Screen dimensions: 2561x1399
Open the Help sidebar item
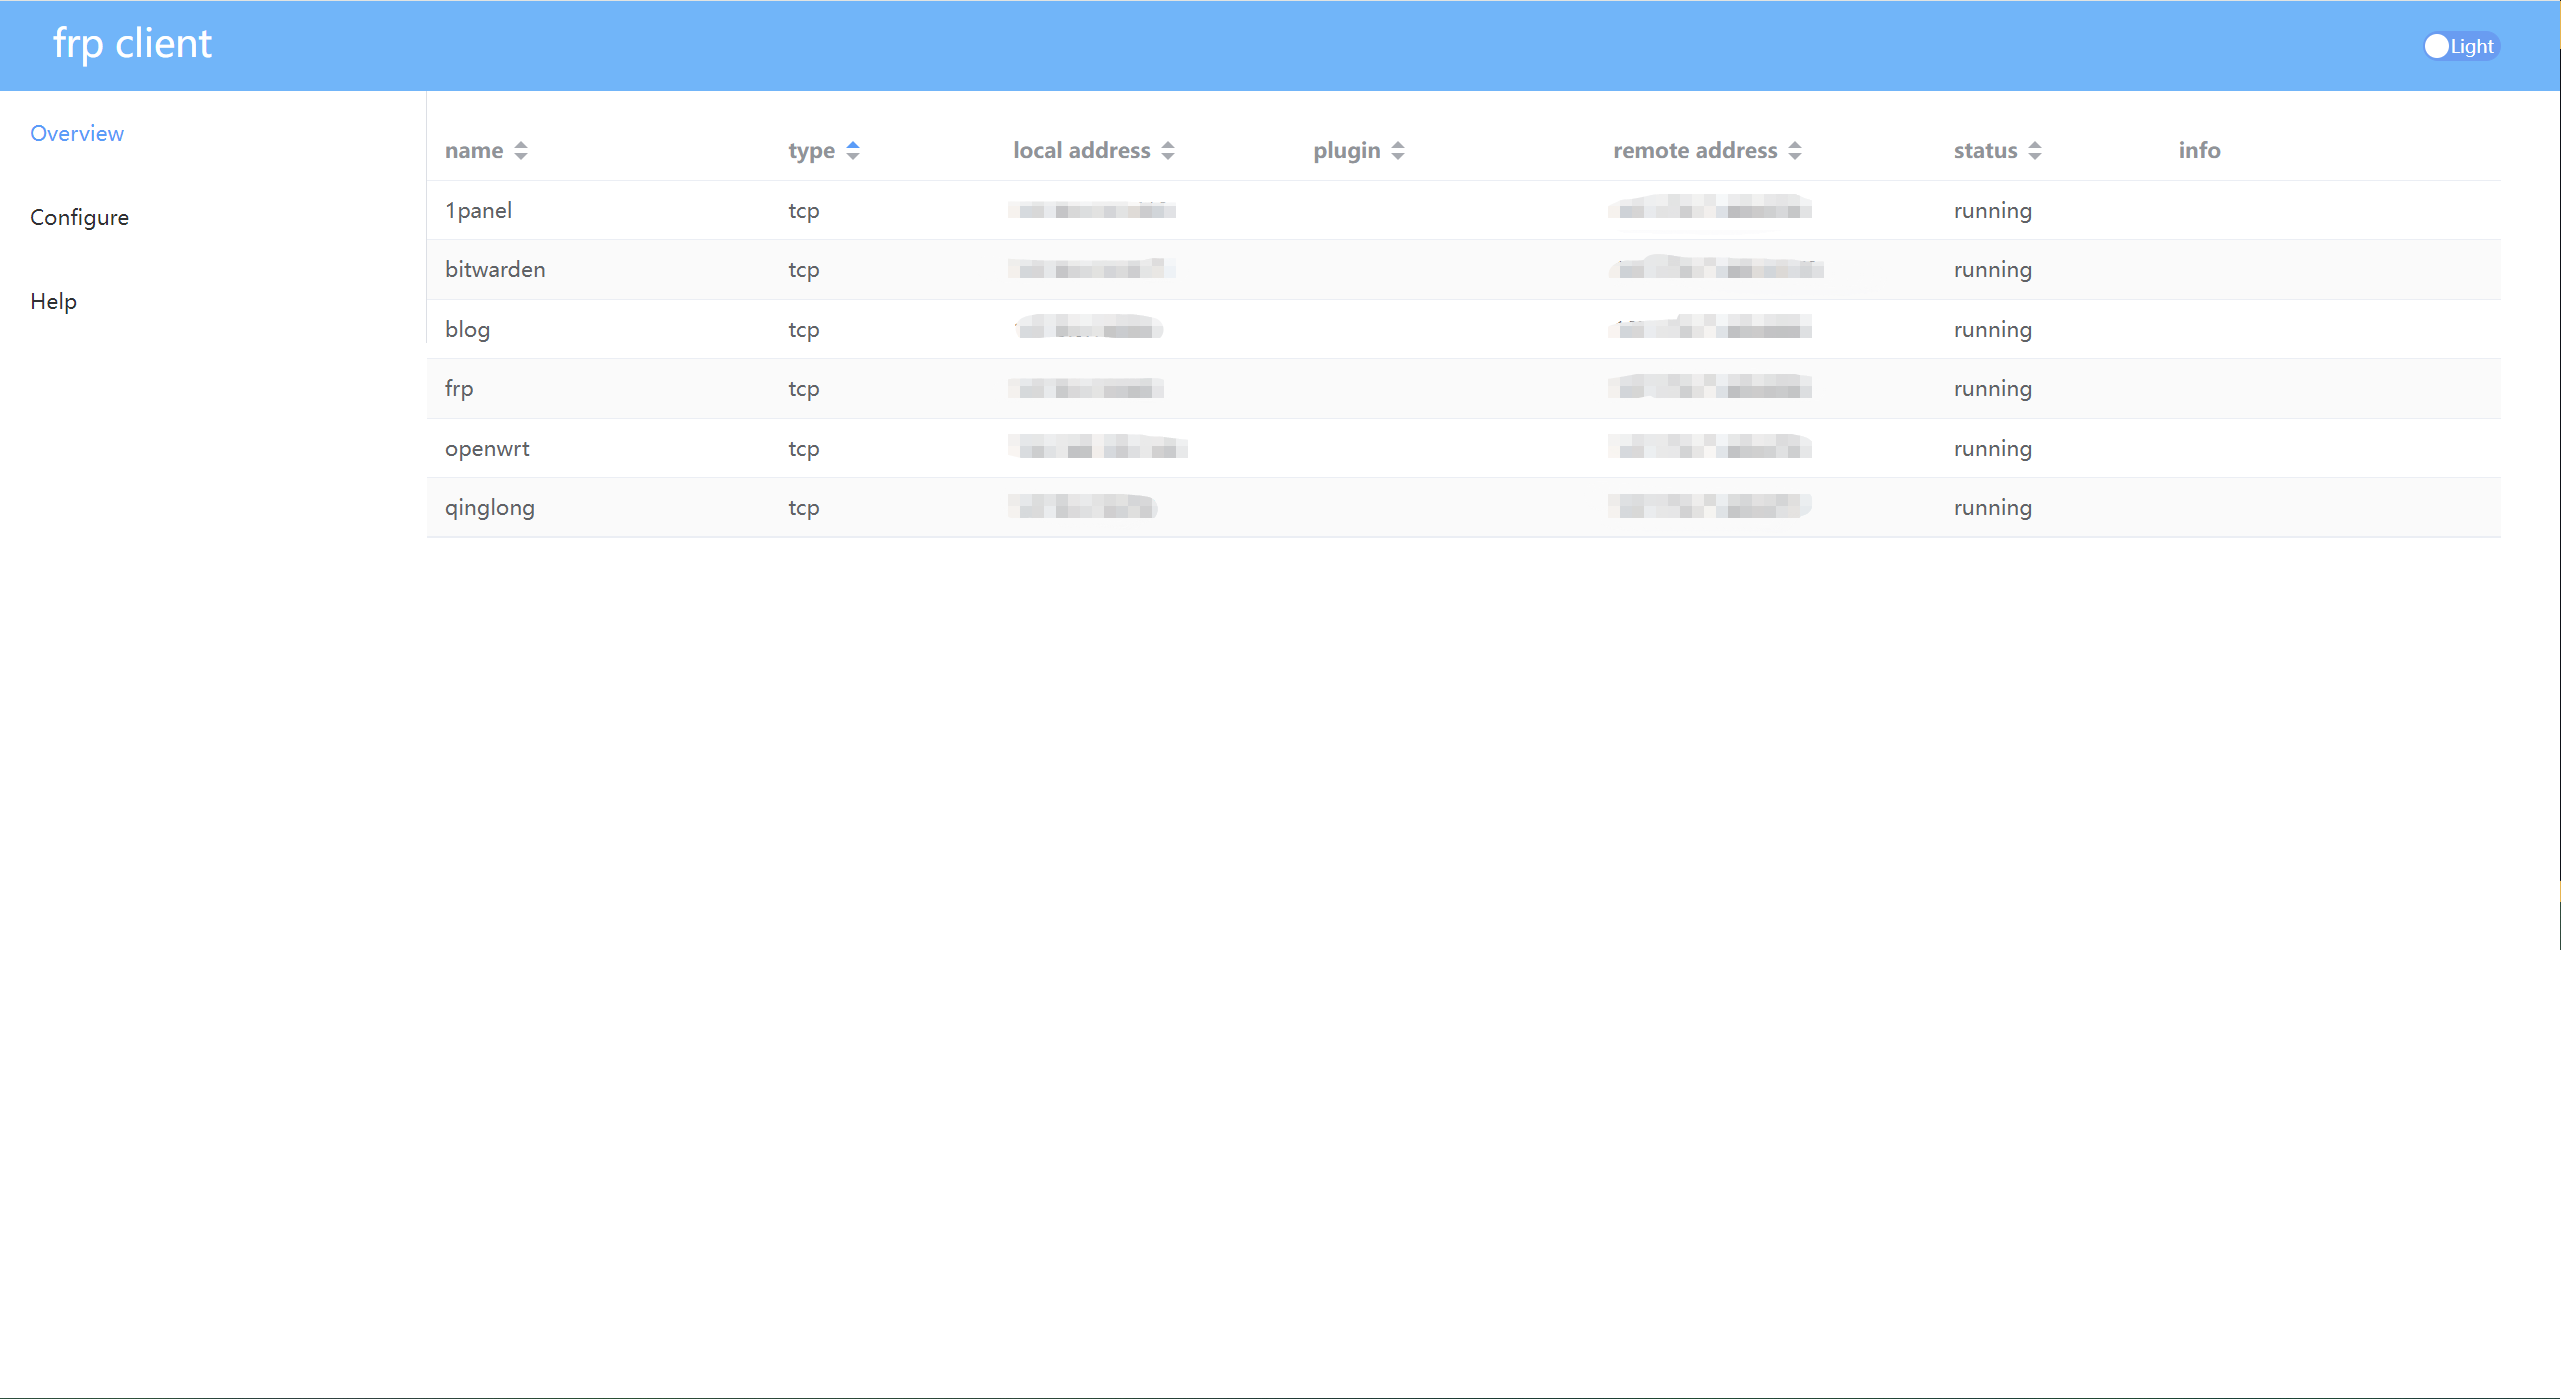click(53, 302)
